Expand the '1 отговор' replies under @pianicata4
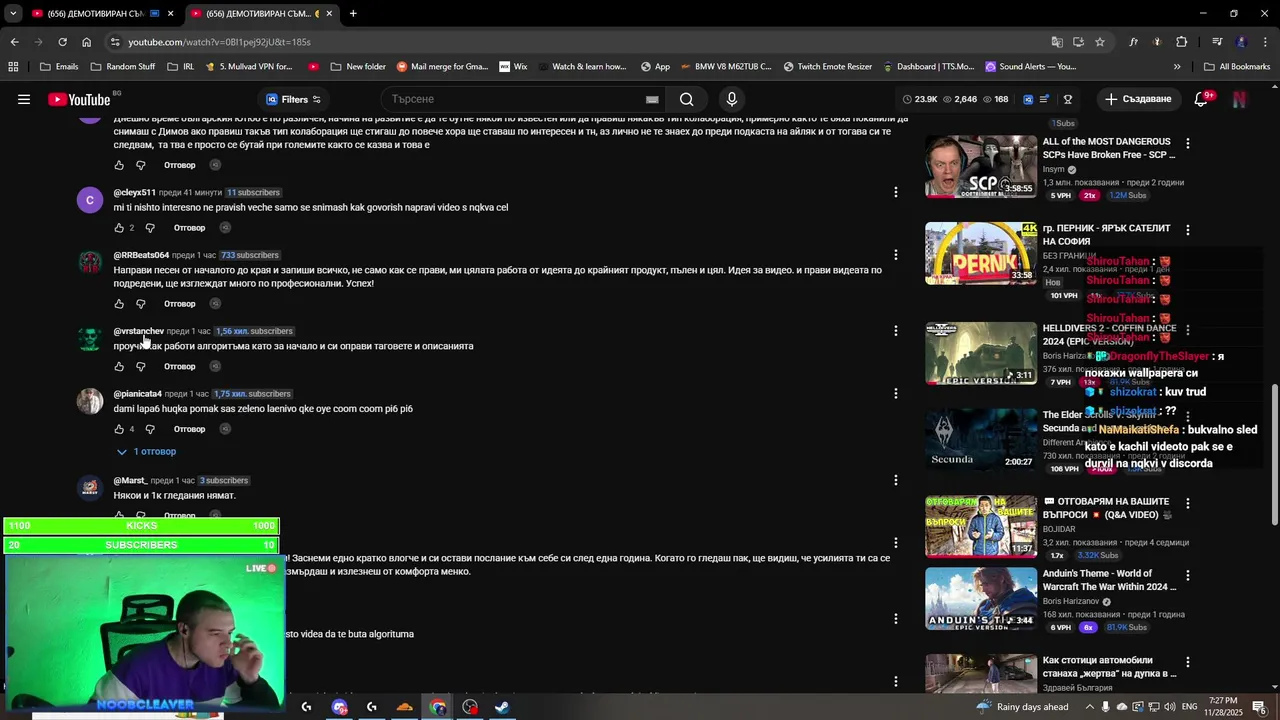1280x720 pixels. [x=146, y=451]
